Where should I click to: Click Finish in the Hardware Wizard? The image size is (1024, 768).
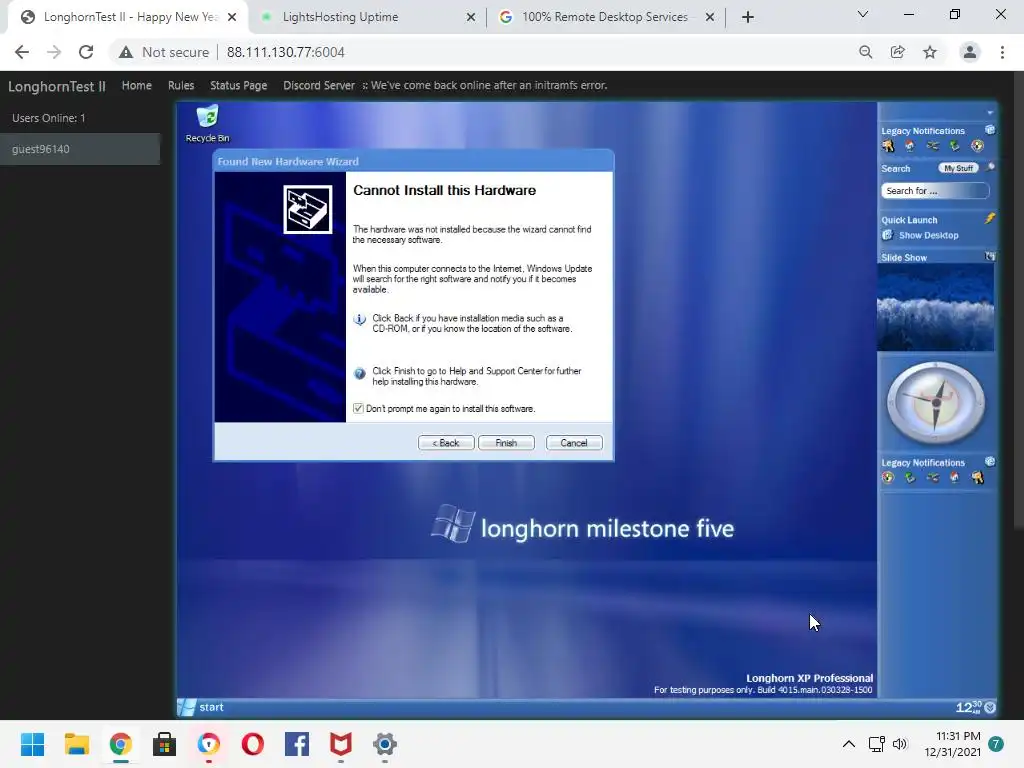[506, 443]
